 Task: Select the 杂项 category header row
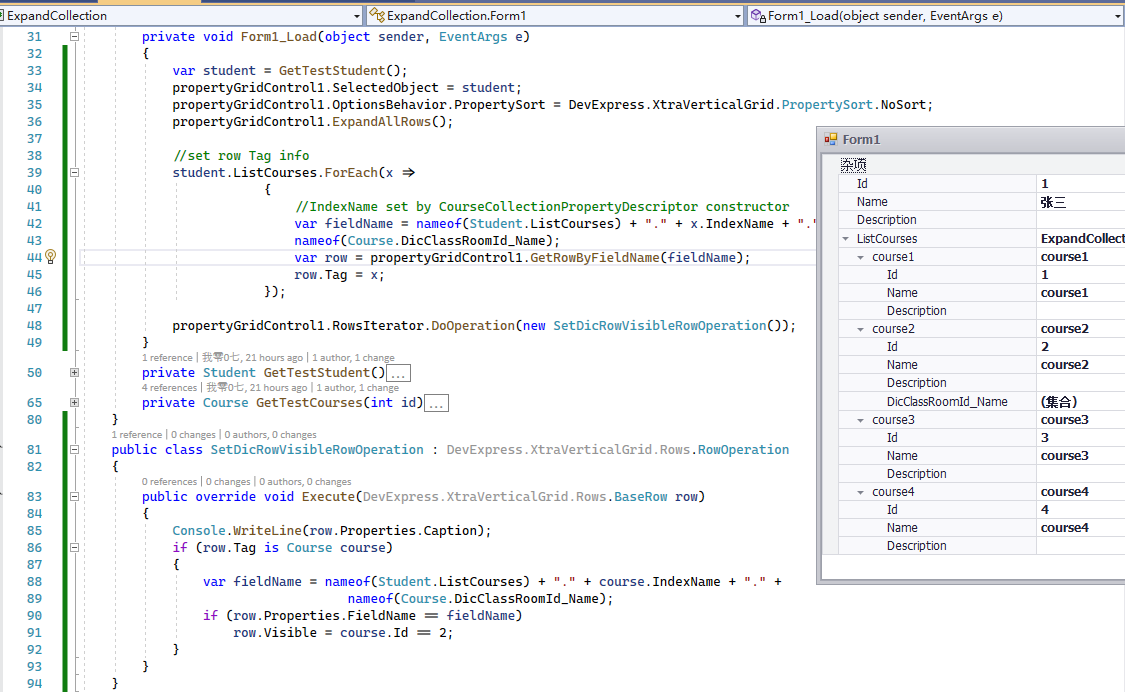854,165
